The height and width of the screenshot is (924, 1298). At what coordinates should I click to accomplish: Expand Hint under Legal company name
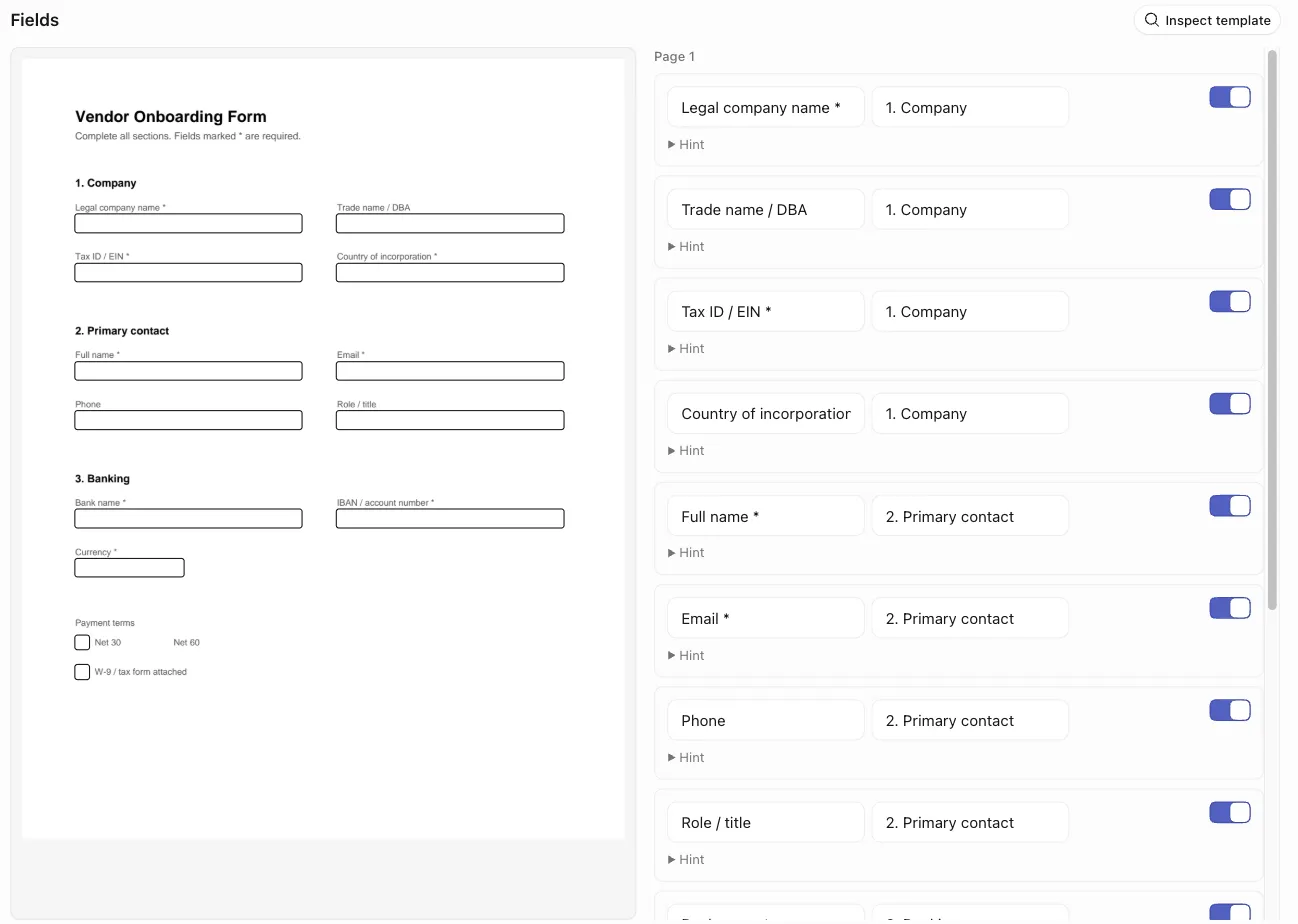(x=686, y=144)
